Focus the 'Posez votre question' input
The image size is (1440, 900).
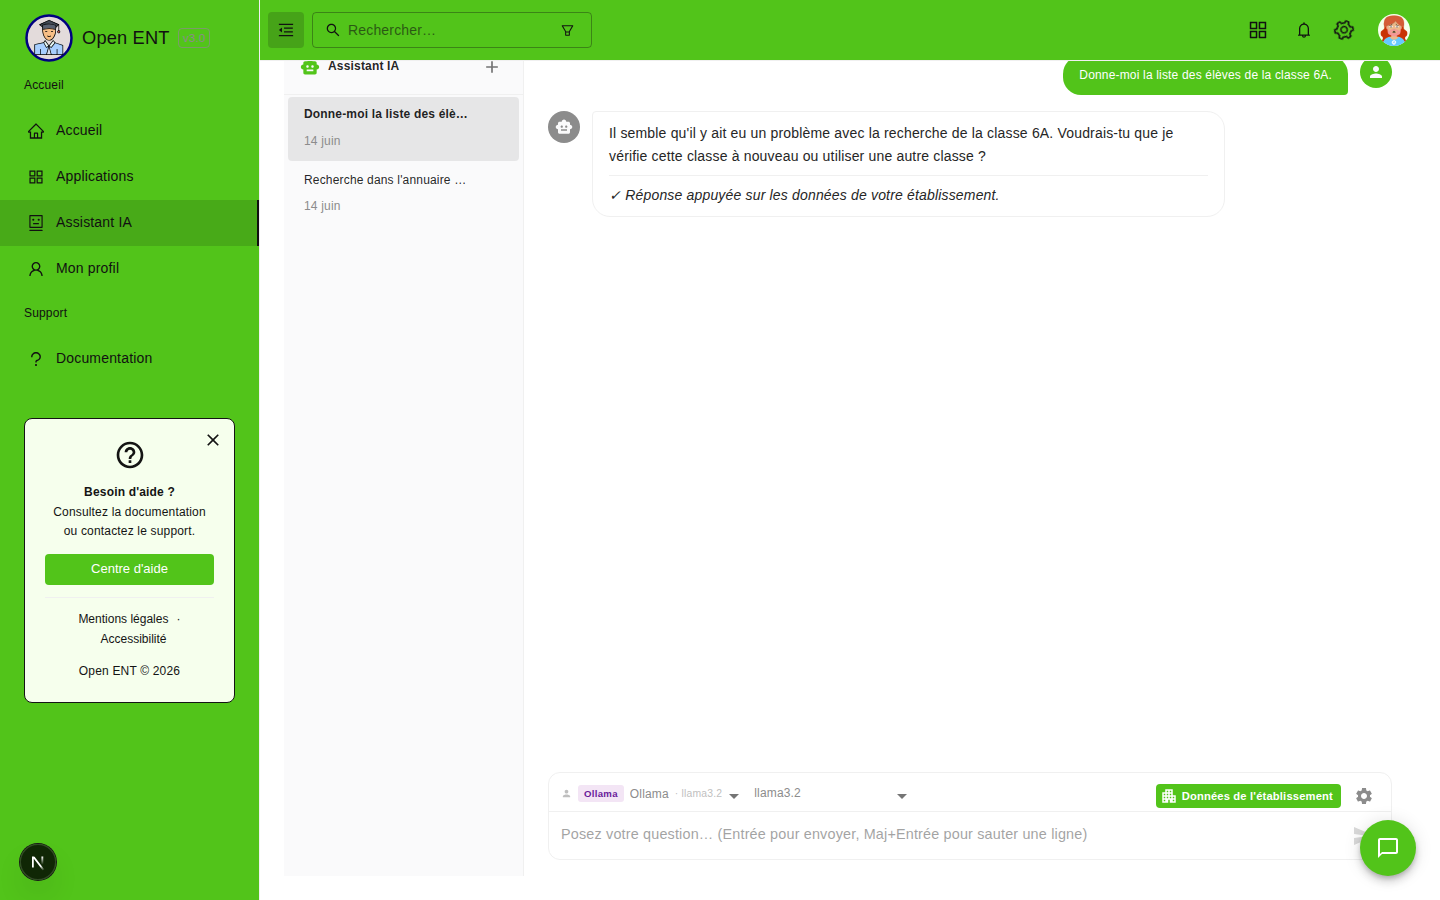[950, 834]
